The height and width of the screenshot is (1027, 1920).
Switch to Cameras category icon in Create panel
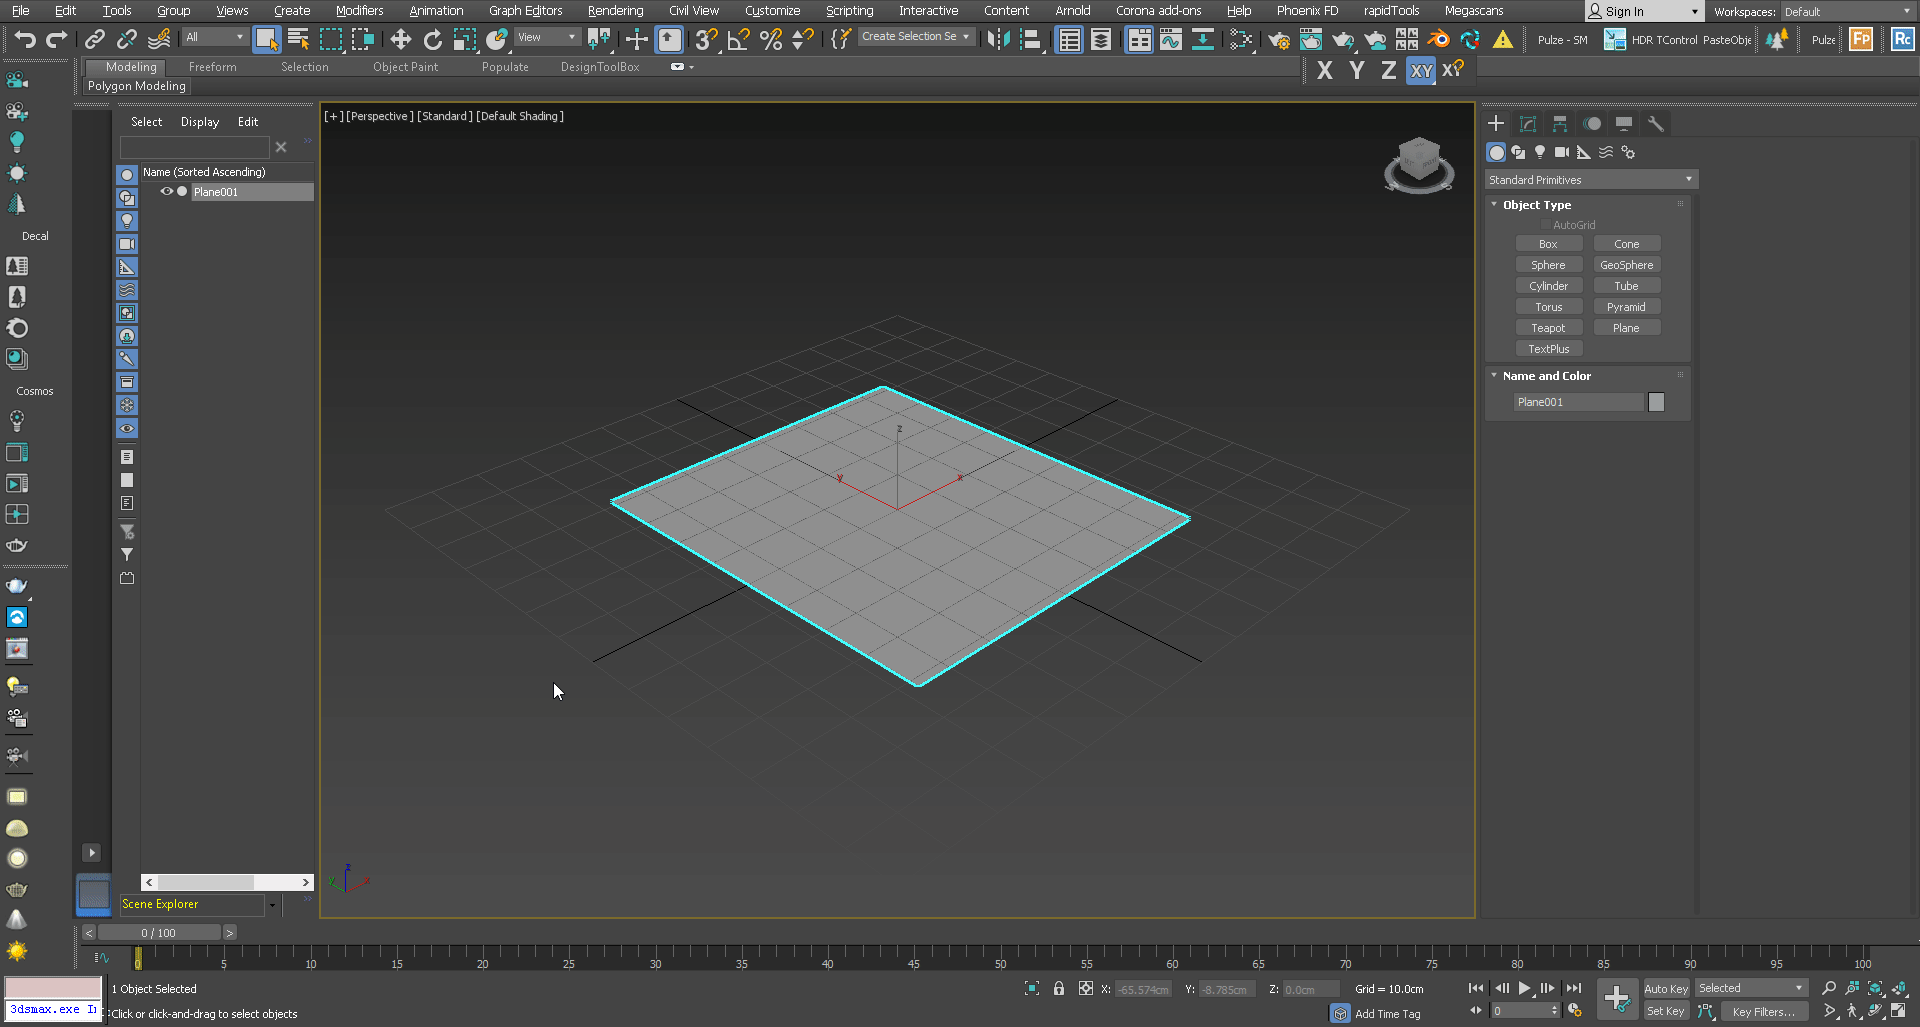(1562, 152)
